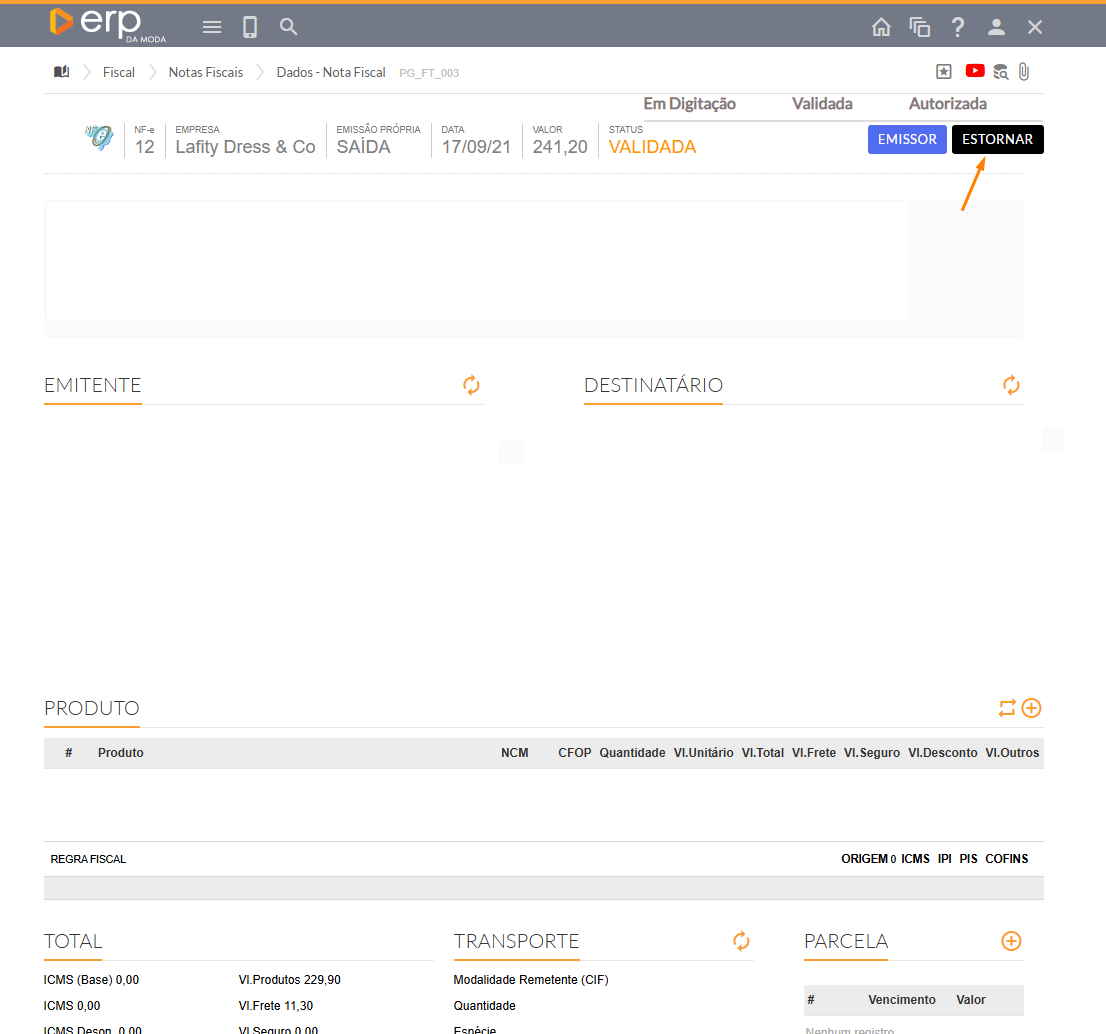Screen dimensions: 1106x1034
Task: Go to the home icon
Action: pyautogui.click(x=881, y=27)
